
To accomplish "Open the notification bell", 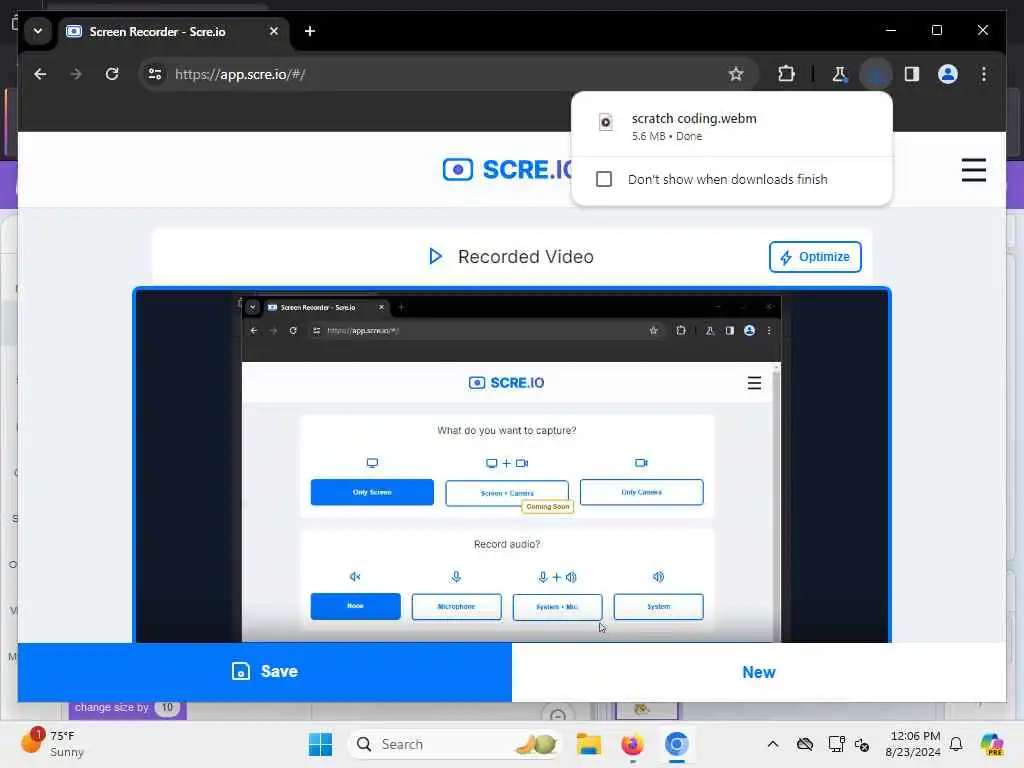I will (x=956, y=744).
